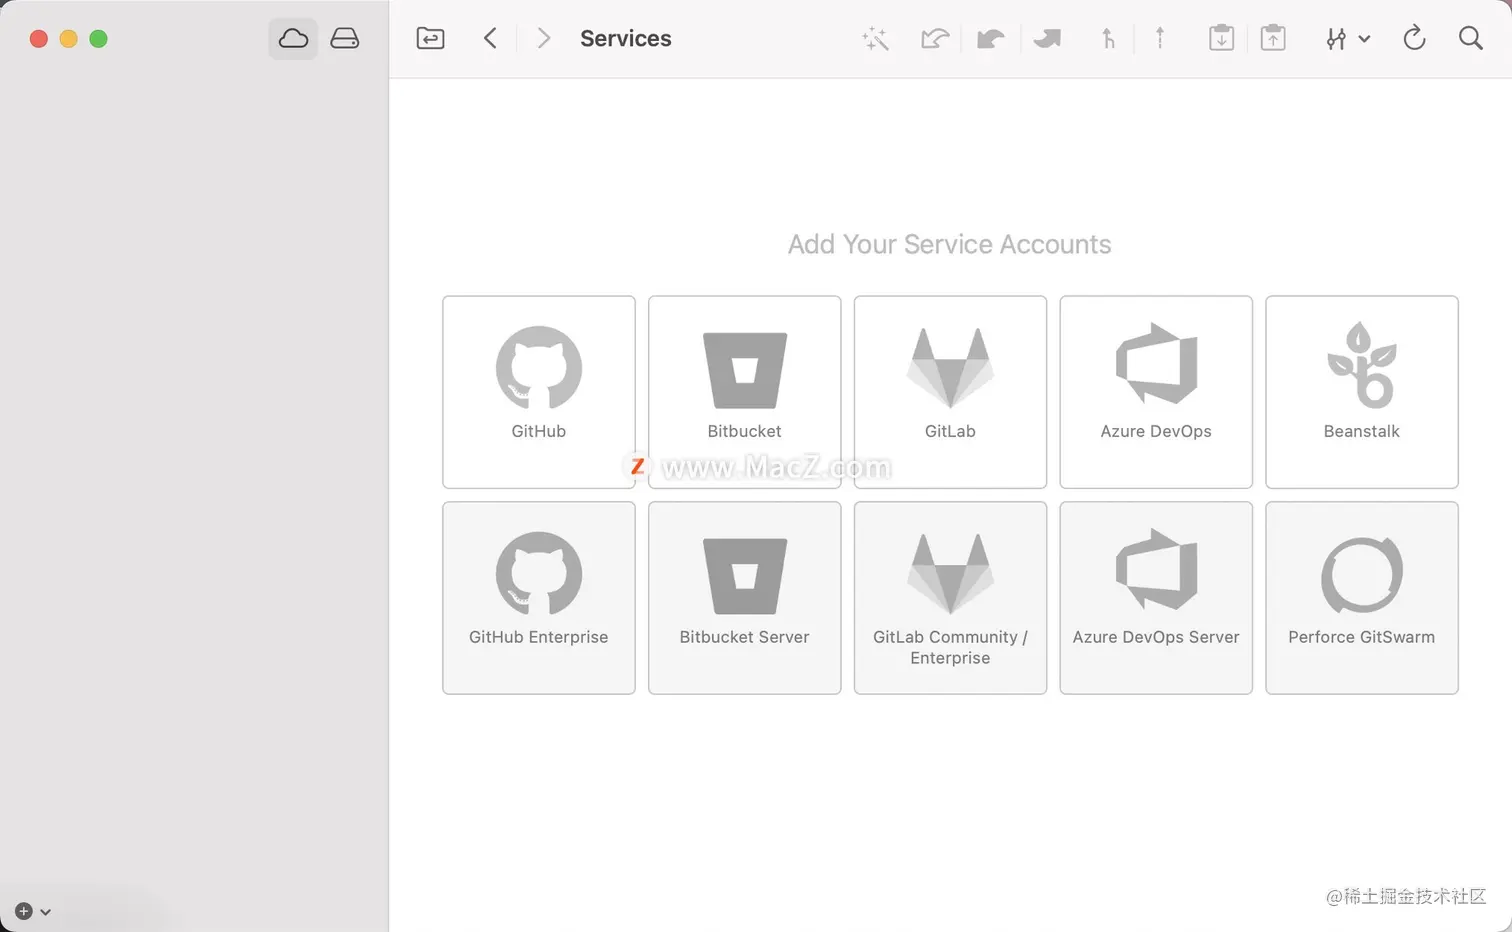Click the Pull toolbar icon
The image size is (1512, 932).
pos(990,39)
